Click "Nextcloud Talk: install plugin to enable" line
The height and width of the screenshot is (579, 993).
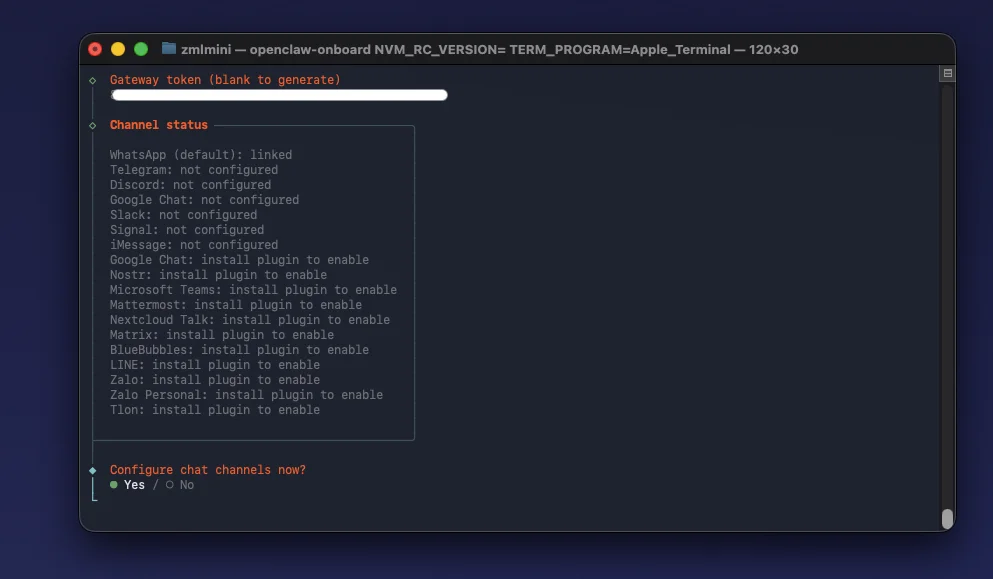tap(250, 320)
